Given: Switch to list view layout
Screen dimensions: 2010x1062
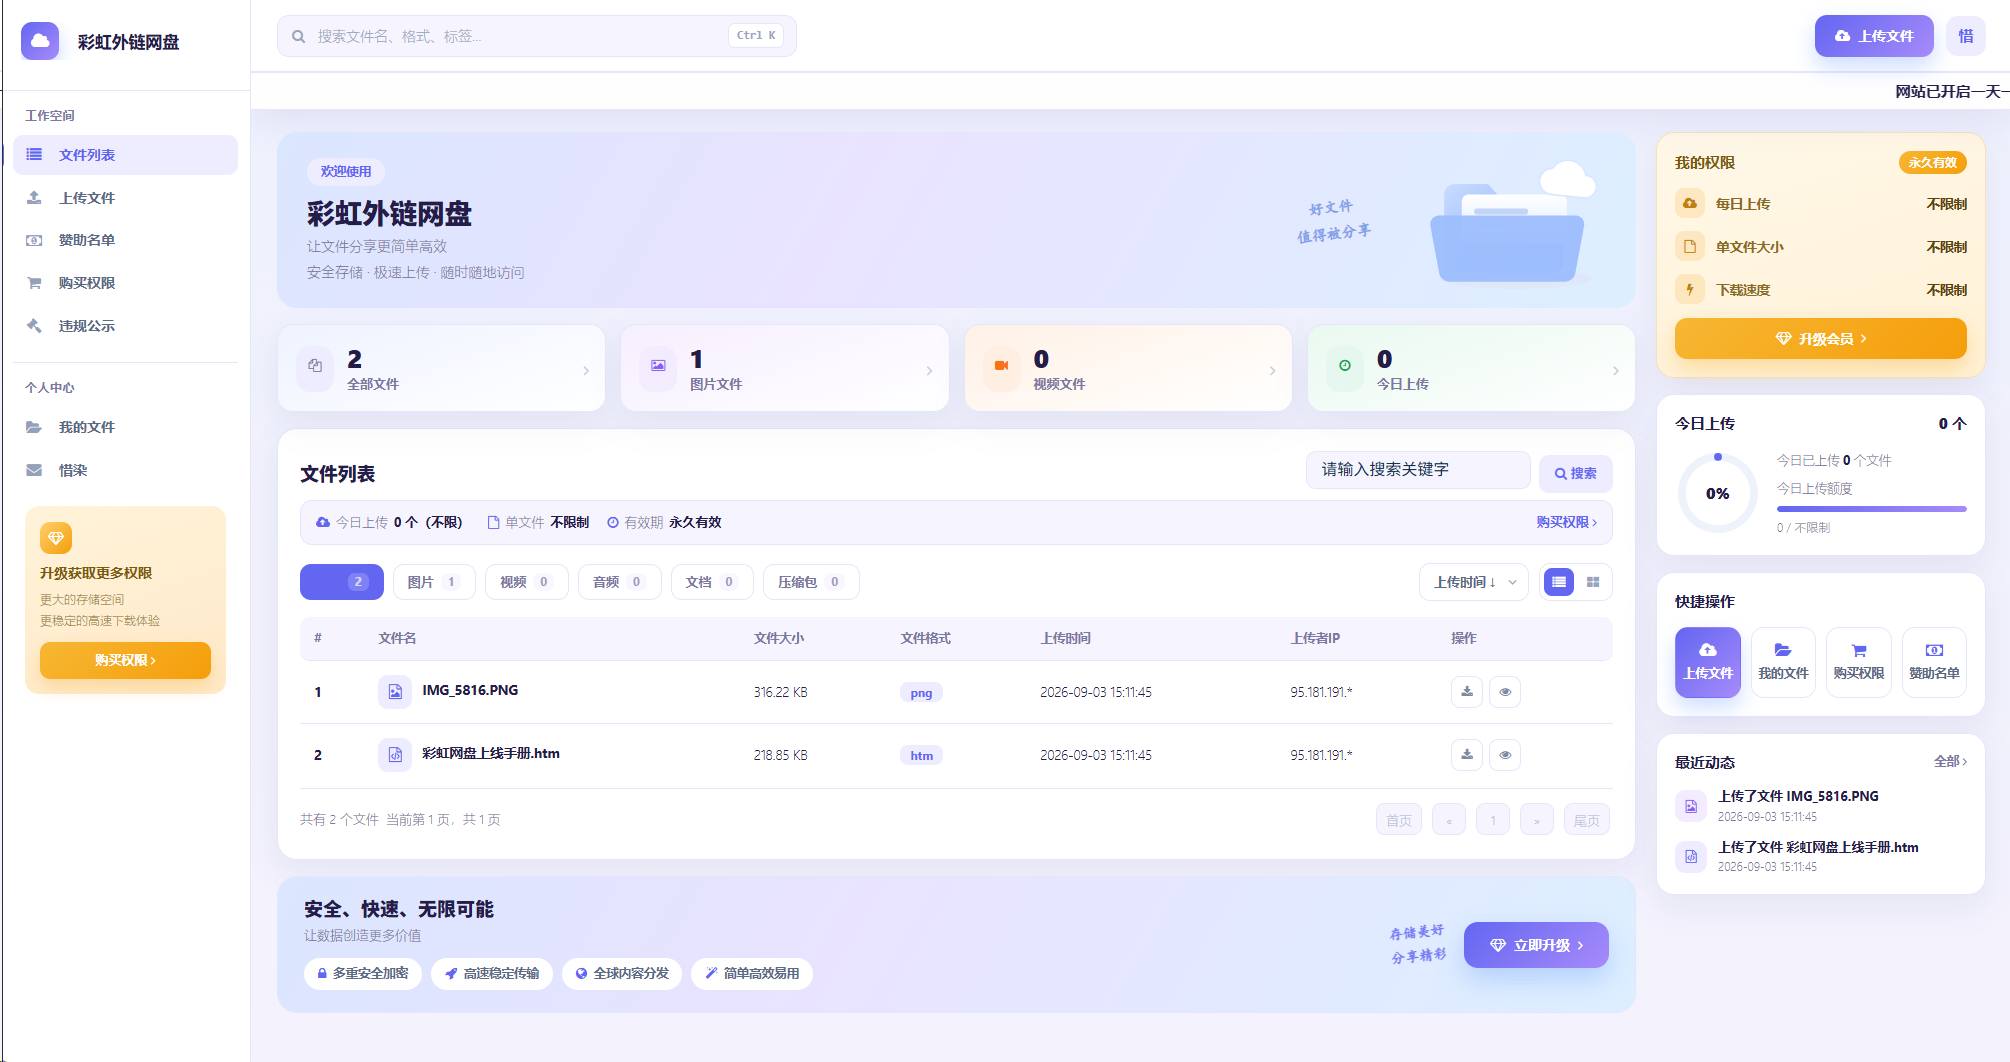Looking at the screenshot, I should pyautogui.click(x=1559, y=582).
